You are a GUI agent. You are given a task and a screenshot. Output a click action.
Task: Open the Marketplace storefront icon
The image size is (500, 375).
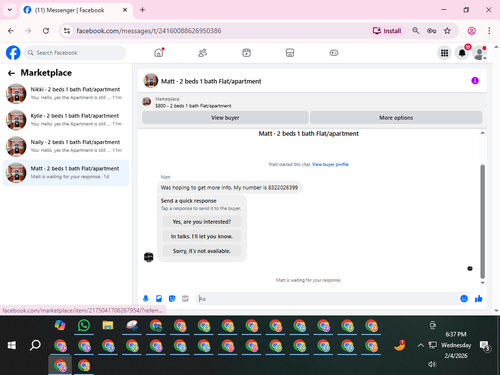(x=290, y=53)
